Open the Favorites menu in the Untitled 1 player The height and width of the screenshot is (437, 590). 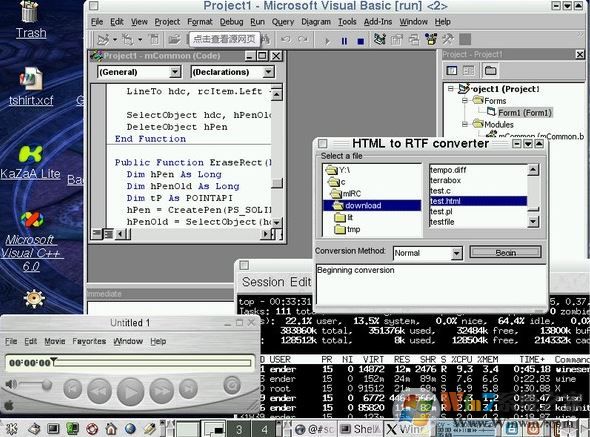(x=89, y=341)
